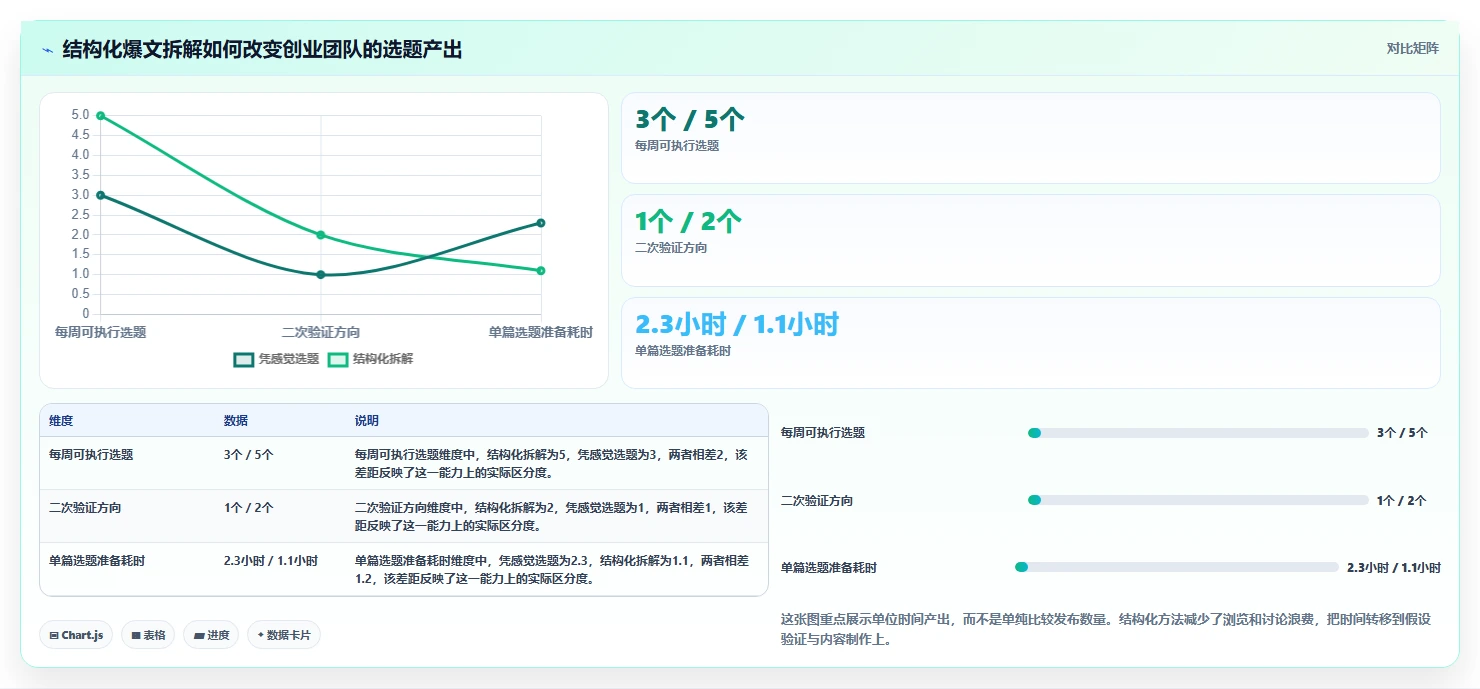Image resolution: width=1480 pixels, height=689 pixels.
Task: Click the 进度 tag
Action: click(x=211, y=635)
